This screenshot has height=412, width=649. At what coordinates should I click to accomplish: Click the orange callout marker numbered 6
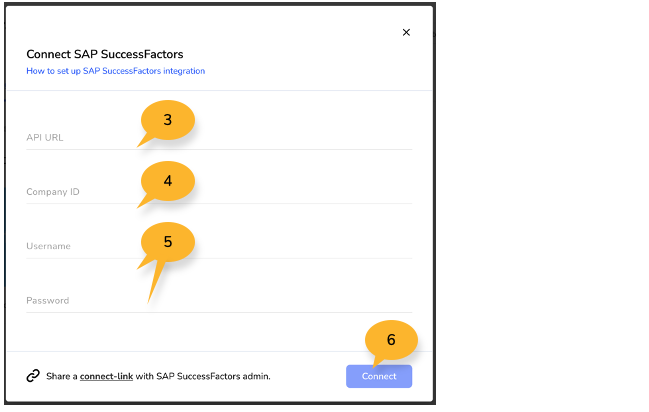390,340
